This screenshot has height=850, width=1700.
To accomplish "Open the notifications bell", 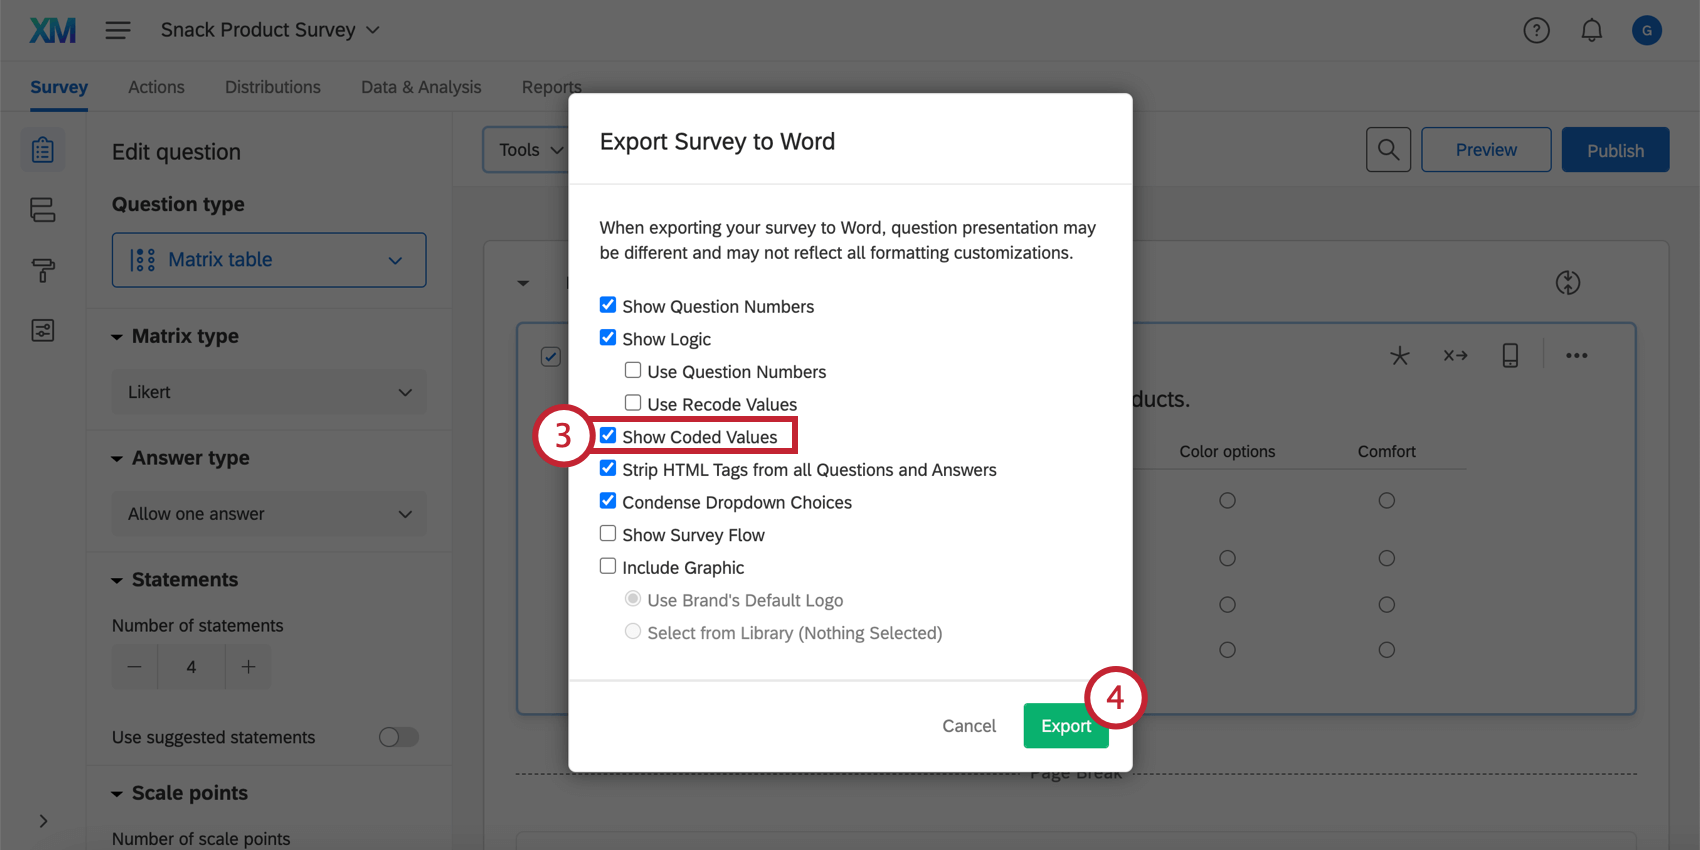I will (x=1591, y=31).
